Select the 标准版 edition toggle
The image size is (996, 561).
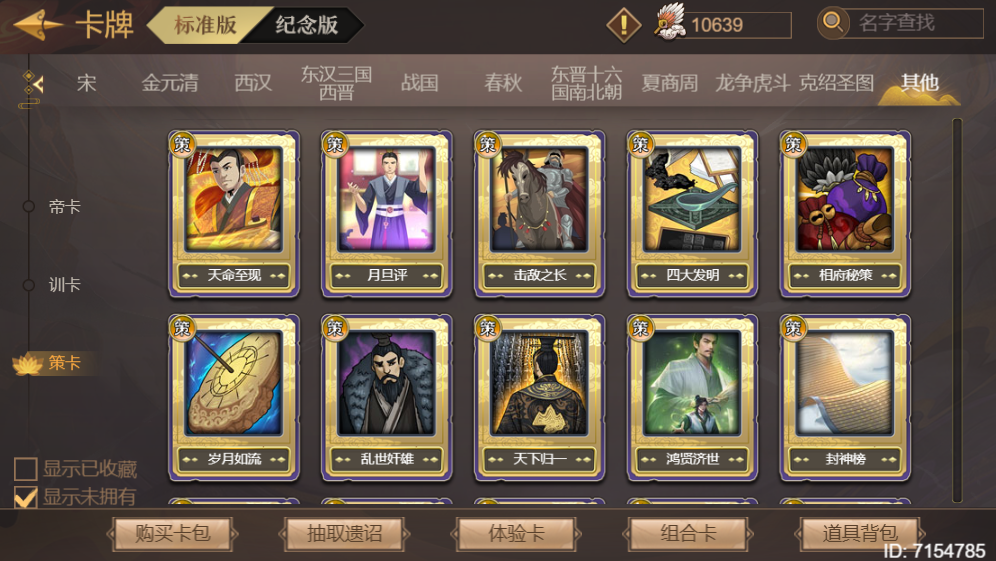pyautogui.click(x=205, y=25)
